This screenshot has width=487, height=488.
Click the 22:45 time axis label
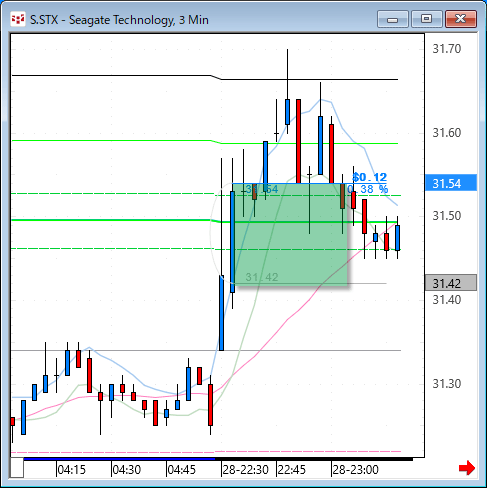292,470
